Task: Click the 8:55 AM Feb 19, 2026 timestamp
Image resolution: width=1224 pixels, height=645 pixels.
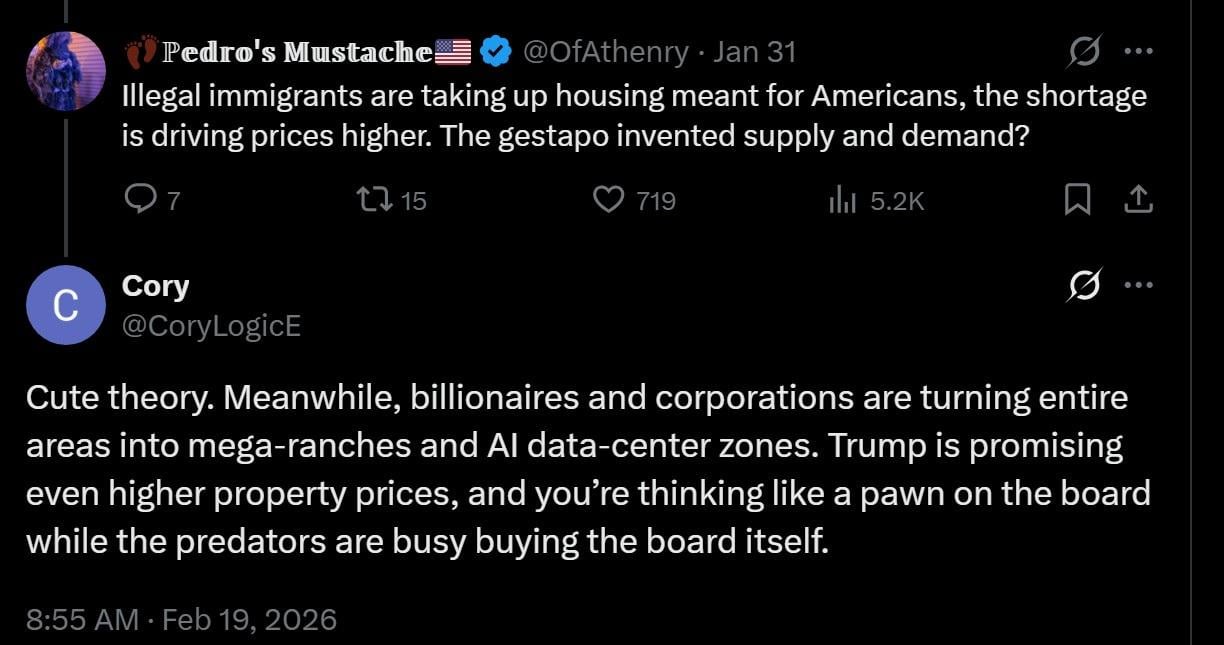Action: pos(181,619)
